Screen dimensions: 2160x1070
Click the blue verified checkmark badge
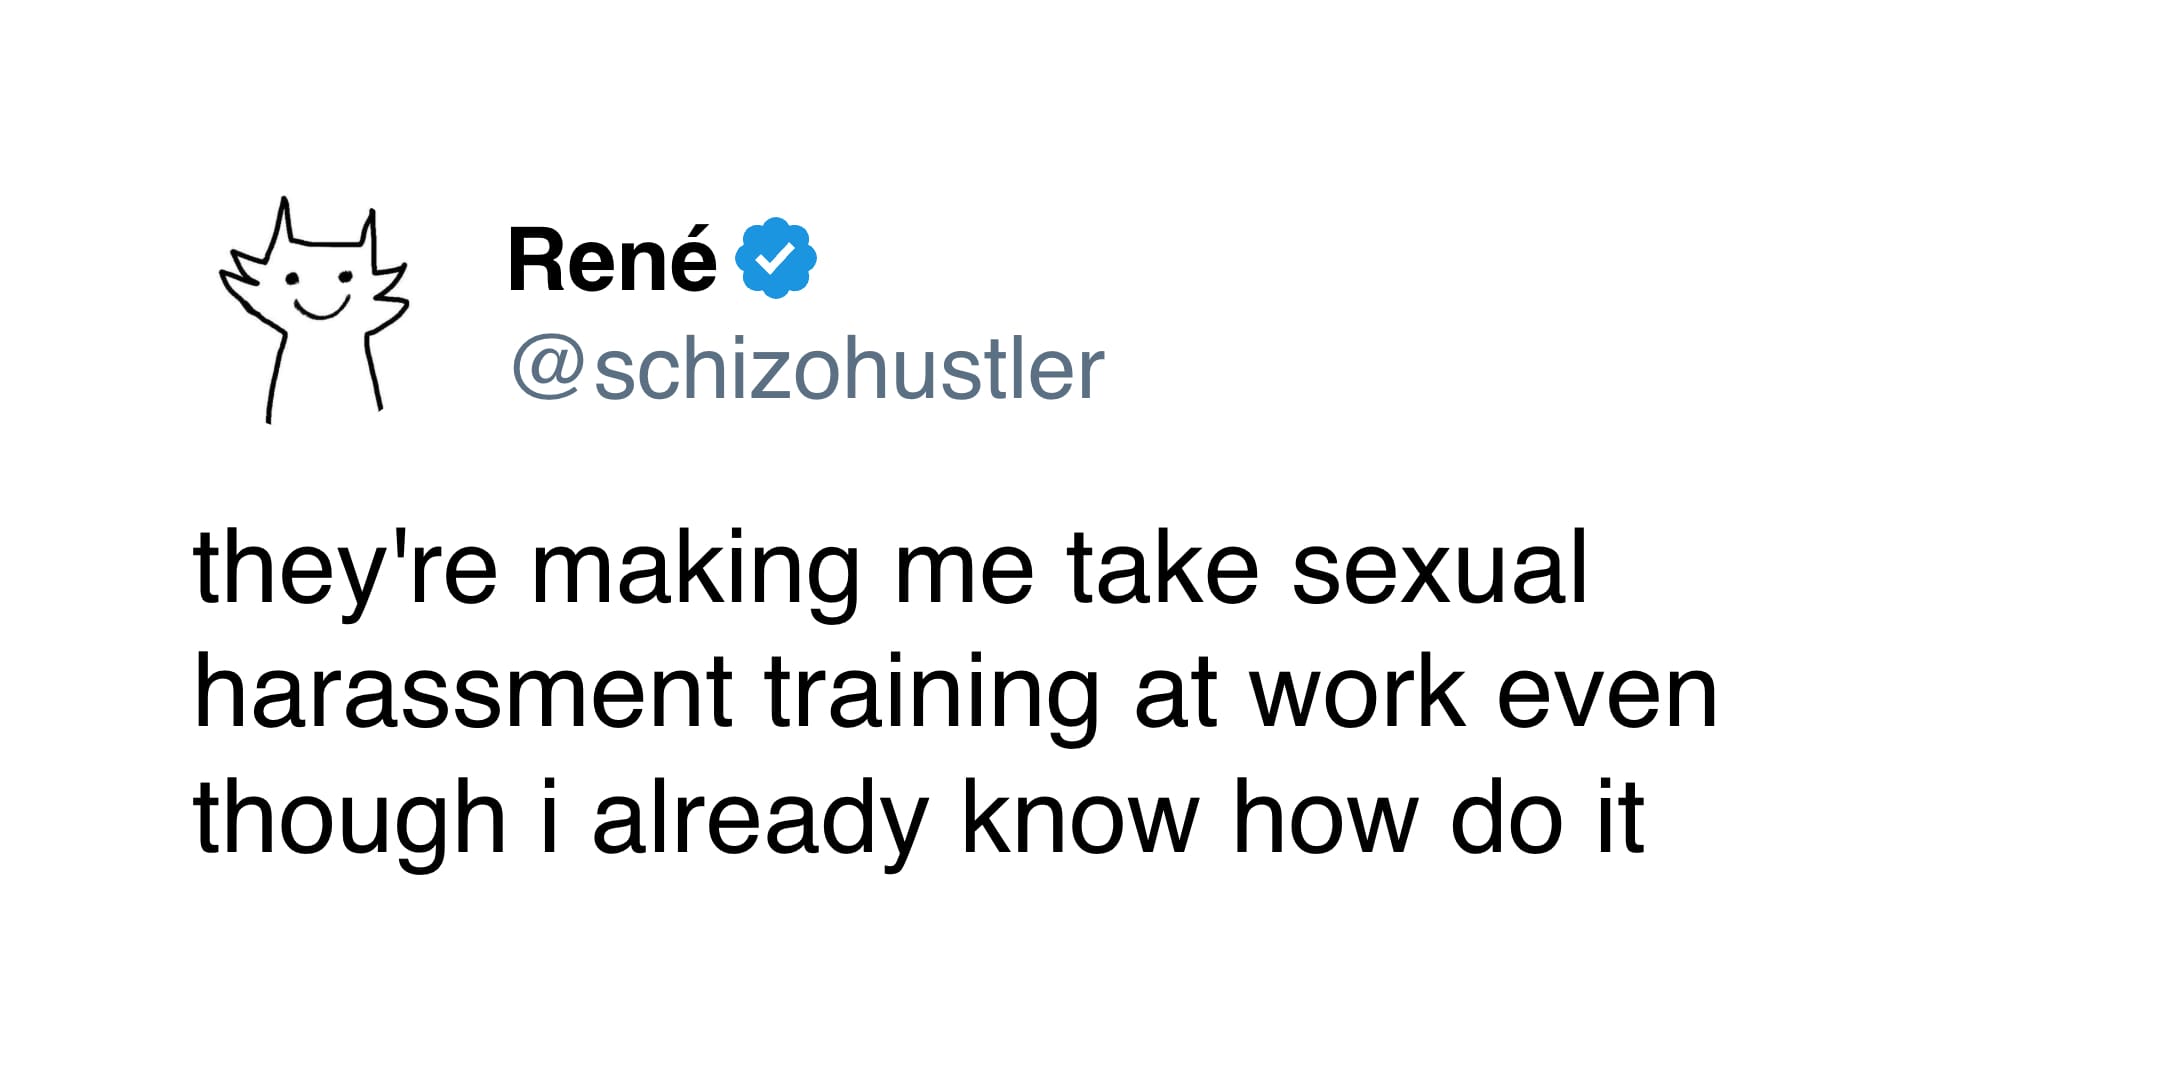(776, 258)
